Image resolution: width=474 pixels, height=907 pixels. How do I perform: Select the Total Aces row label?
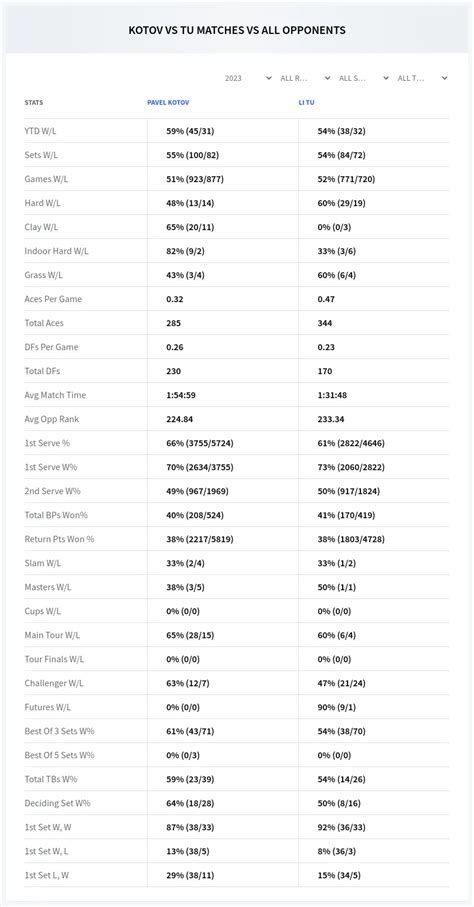[43, 323]
